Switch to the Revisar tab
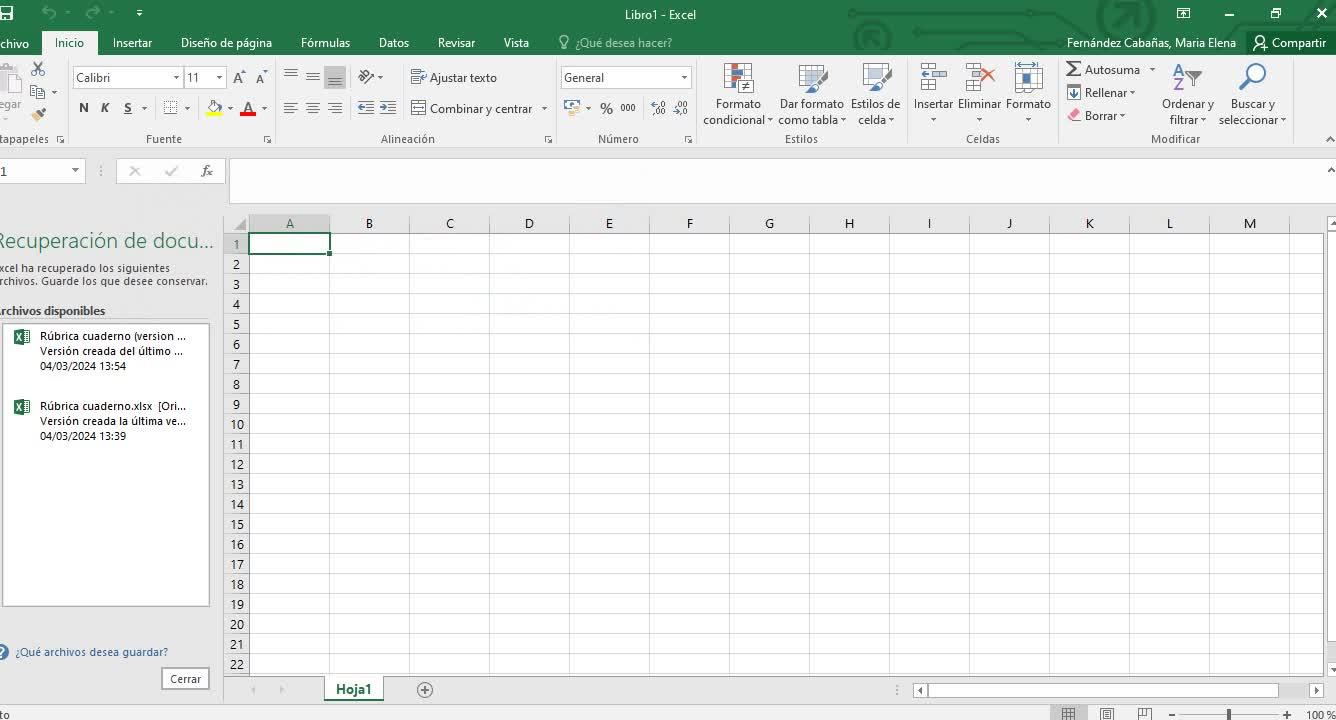This screenshot has height=720, width=1336. (x=456, y=43)
